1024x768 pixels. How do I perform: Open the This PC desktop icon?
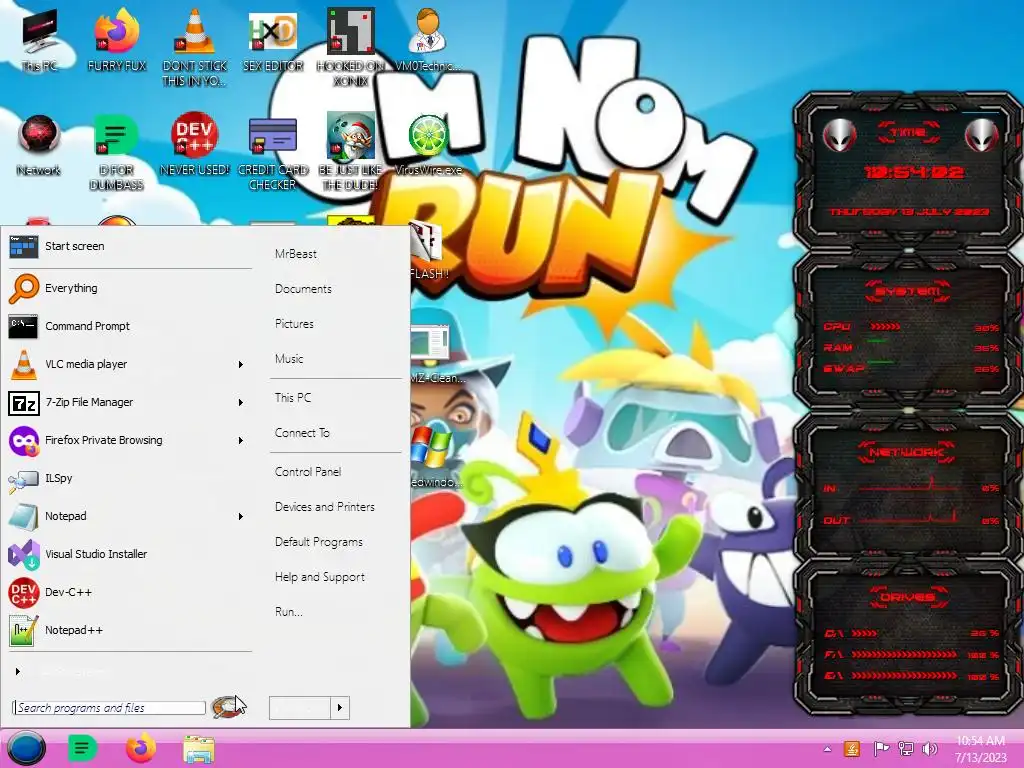[39, 41]
